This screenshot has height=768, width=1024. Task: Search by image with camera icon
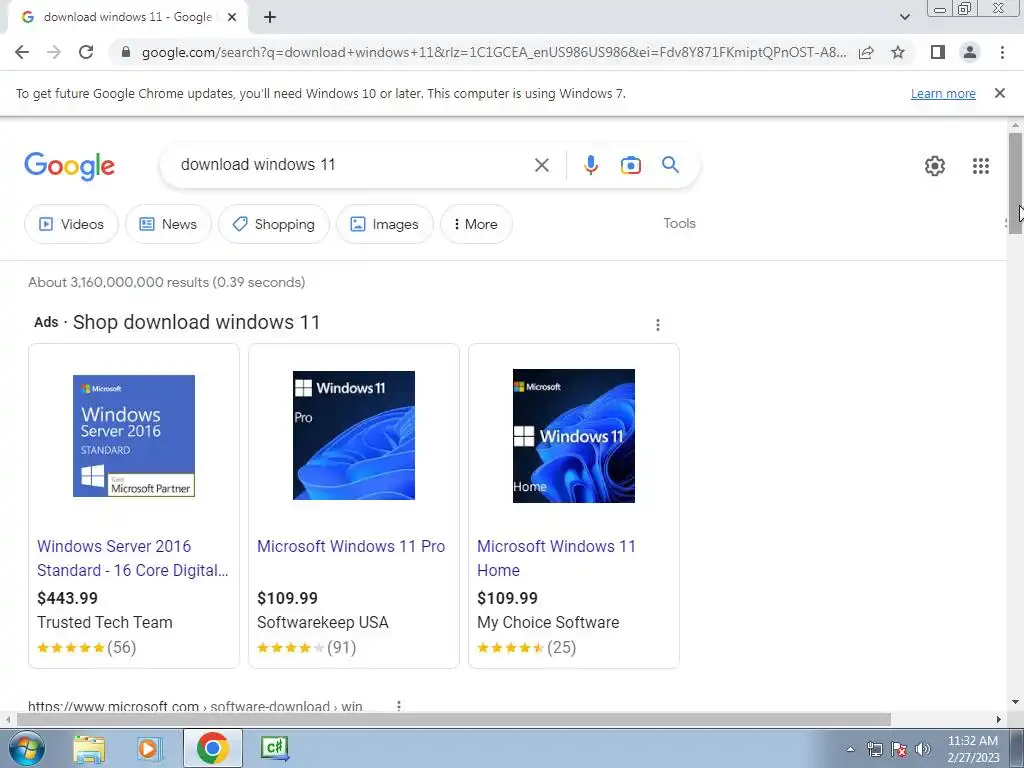pyautogui.click(x=630, y=165)
